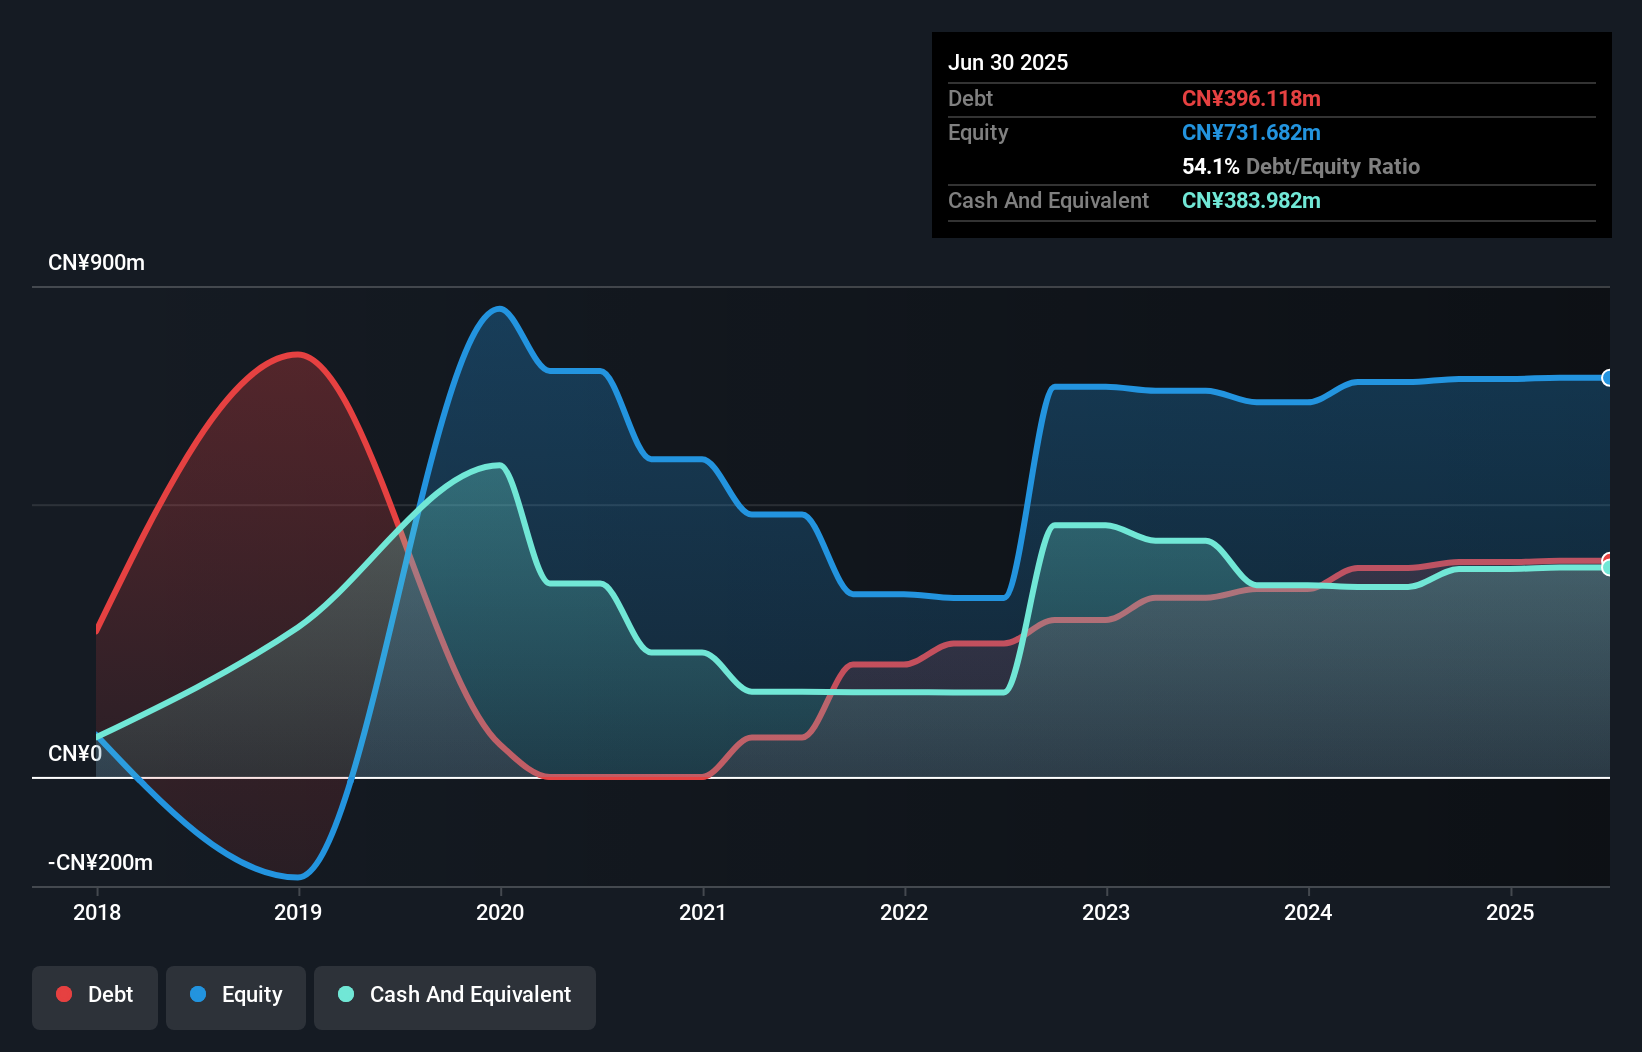
Task: Select the teal Cash endpoint marker
Action: [x=1607, y=567]
